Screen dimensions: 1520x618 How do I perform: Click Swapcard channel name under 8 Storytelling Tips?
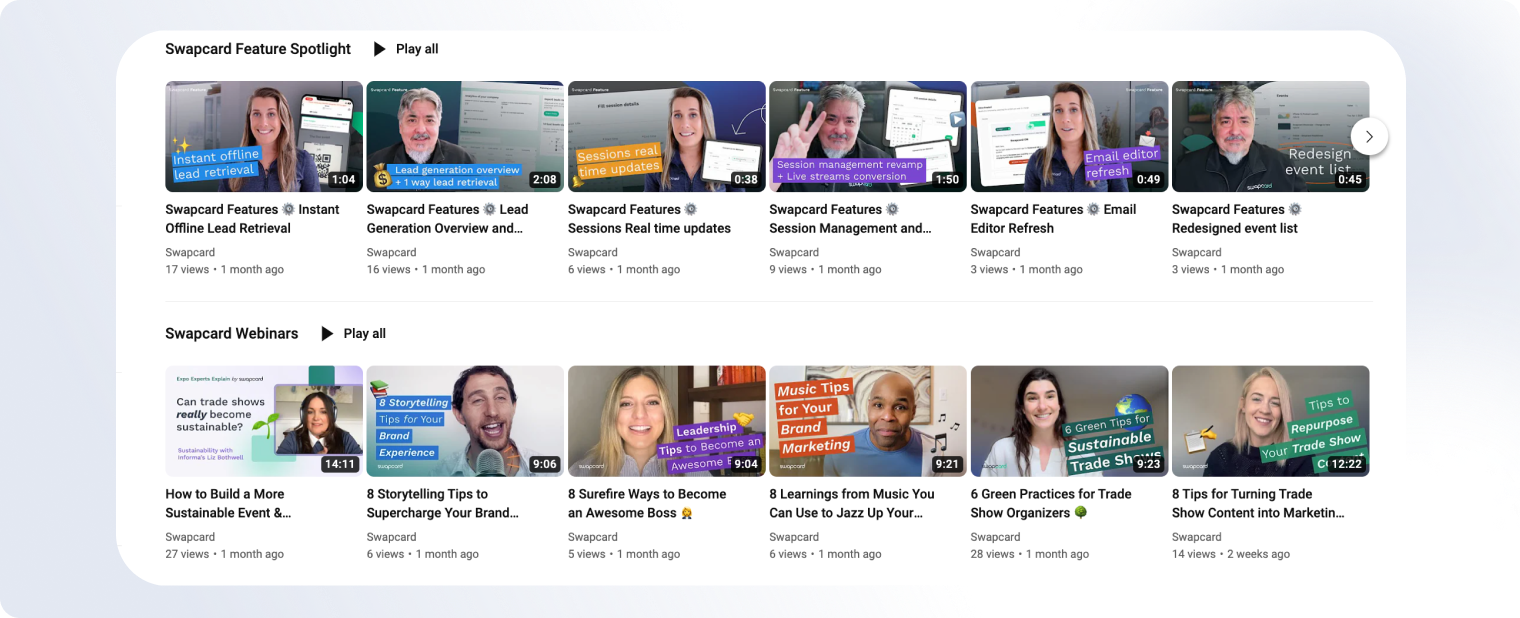(x=392, y=538)
